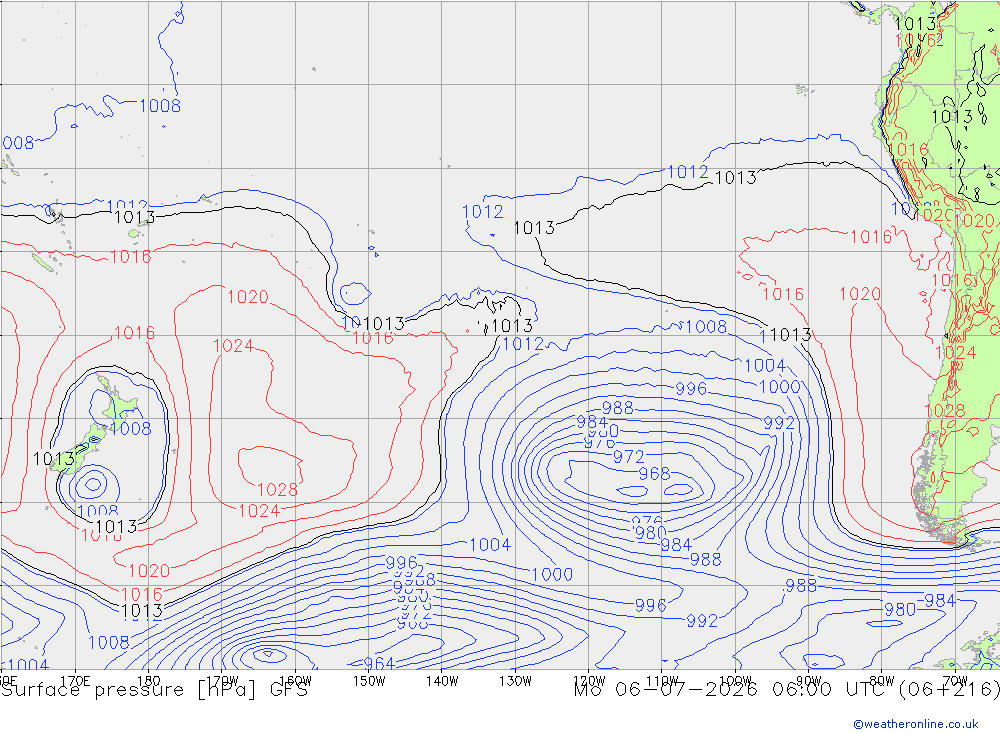The image size is (1000, 733).
Task: Select the 'Mo 06-07-2026 06:00 UTC (06+216)' timestamp
Action: (787, 690)
